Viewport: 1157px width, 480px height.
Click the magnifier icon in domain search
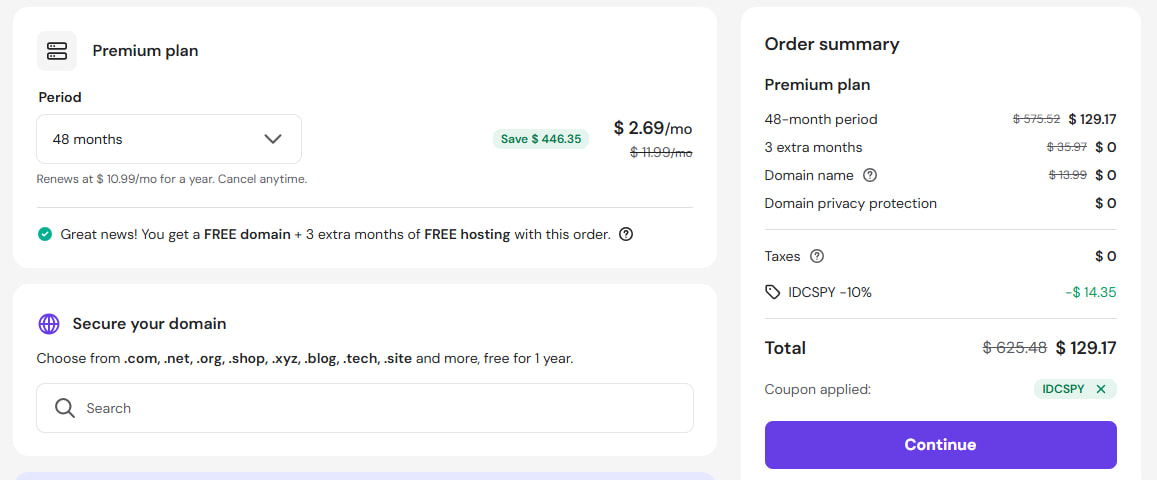65,408
